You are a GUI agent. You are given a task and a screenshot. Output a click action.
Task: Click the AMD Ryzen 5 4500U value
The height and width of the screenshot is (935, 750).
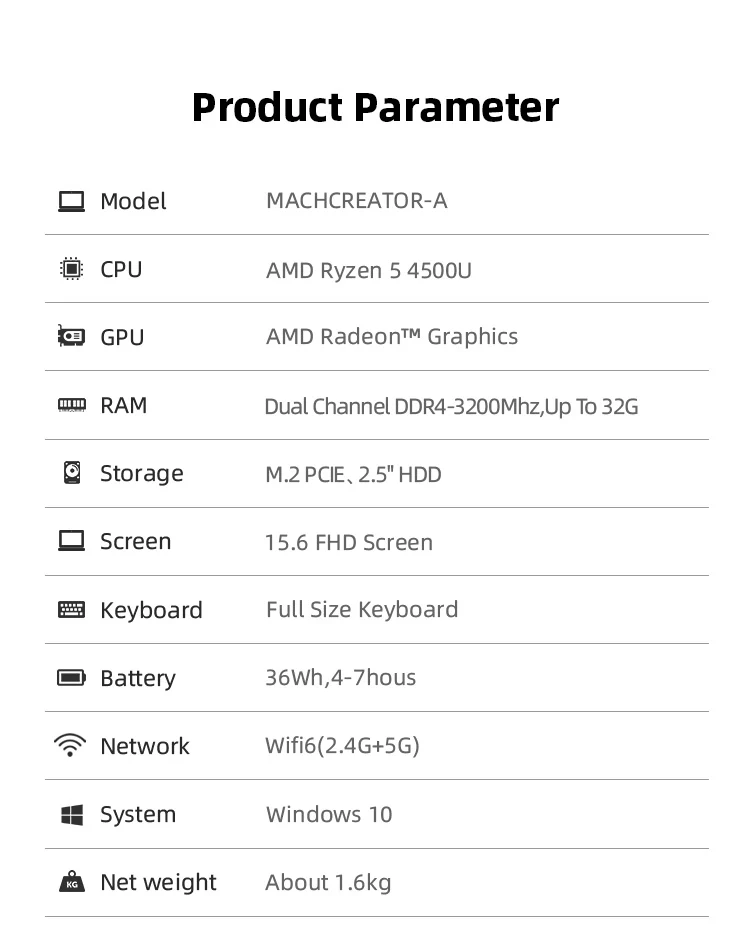[x=368, y=270]
